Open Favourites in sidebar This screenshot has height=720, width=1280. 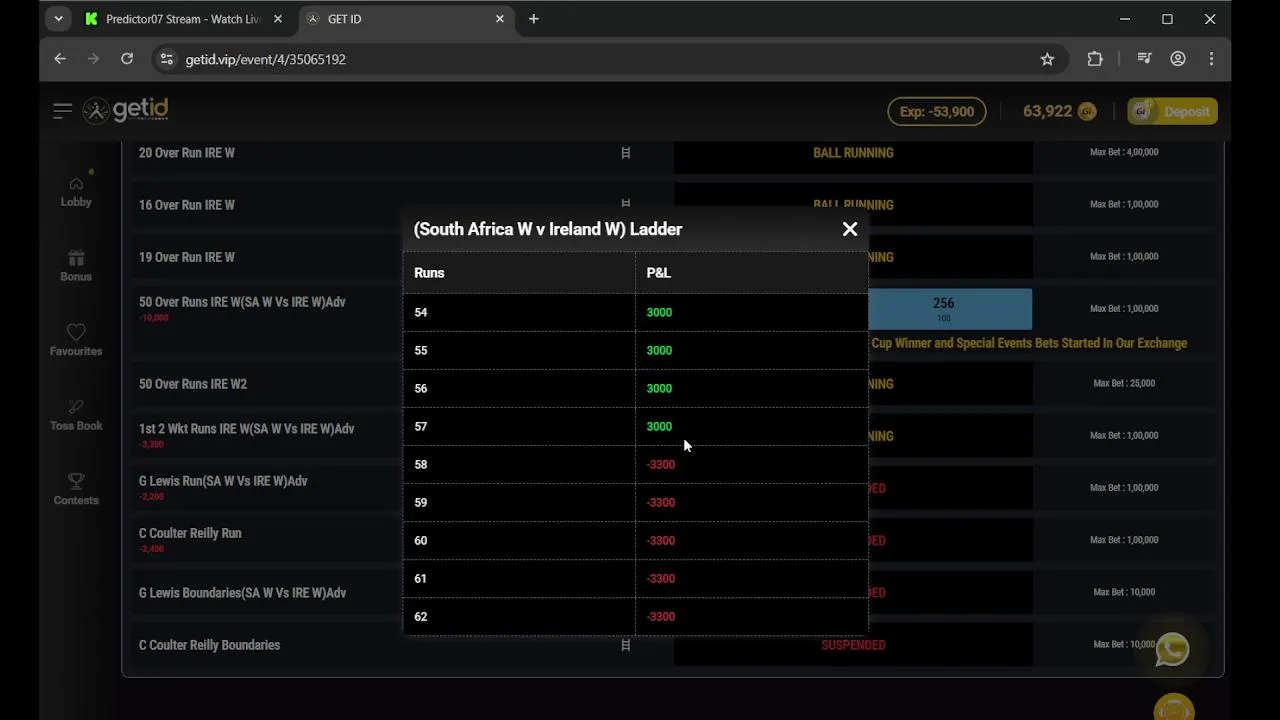pos(76,341)
